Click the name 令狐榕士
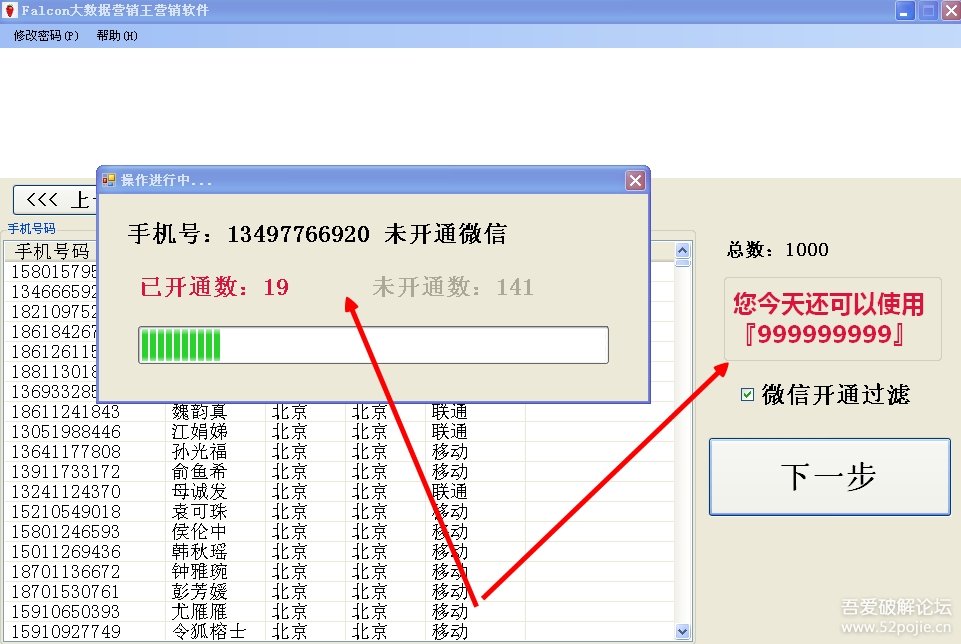 pos(209,631)
